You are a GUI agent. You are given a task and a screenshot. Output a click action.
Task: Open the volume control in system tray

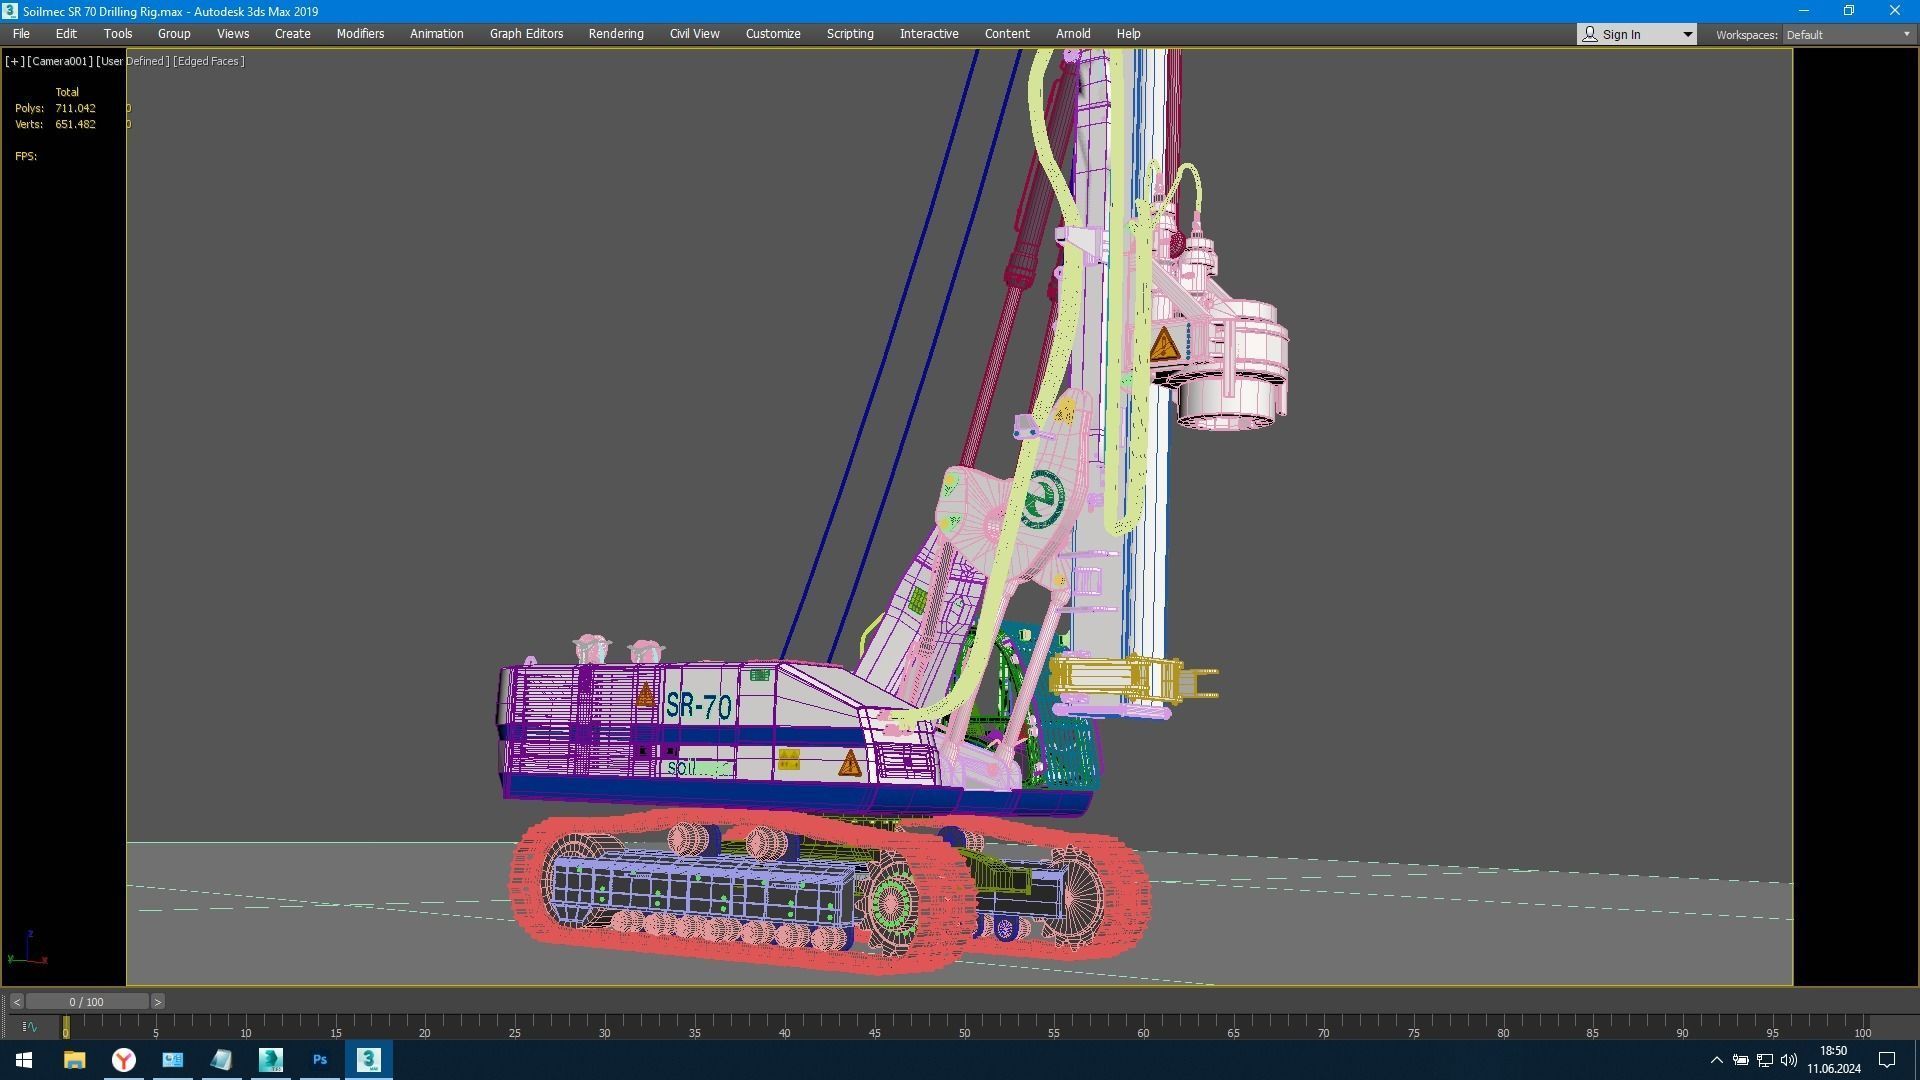coord(1789,1060)
